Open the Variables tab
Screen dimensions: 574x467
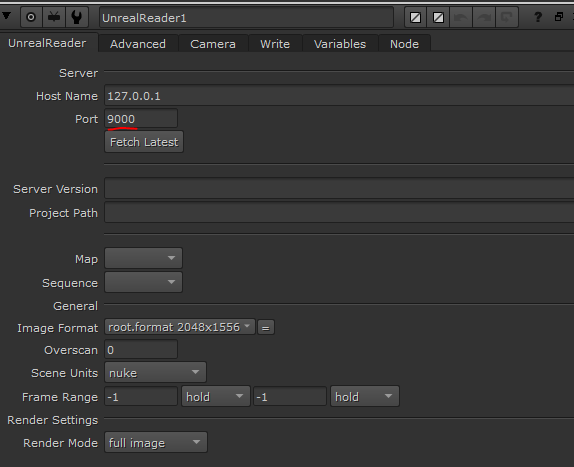coord(340,44)
